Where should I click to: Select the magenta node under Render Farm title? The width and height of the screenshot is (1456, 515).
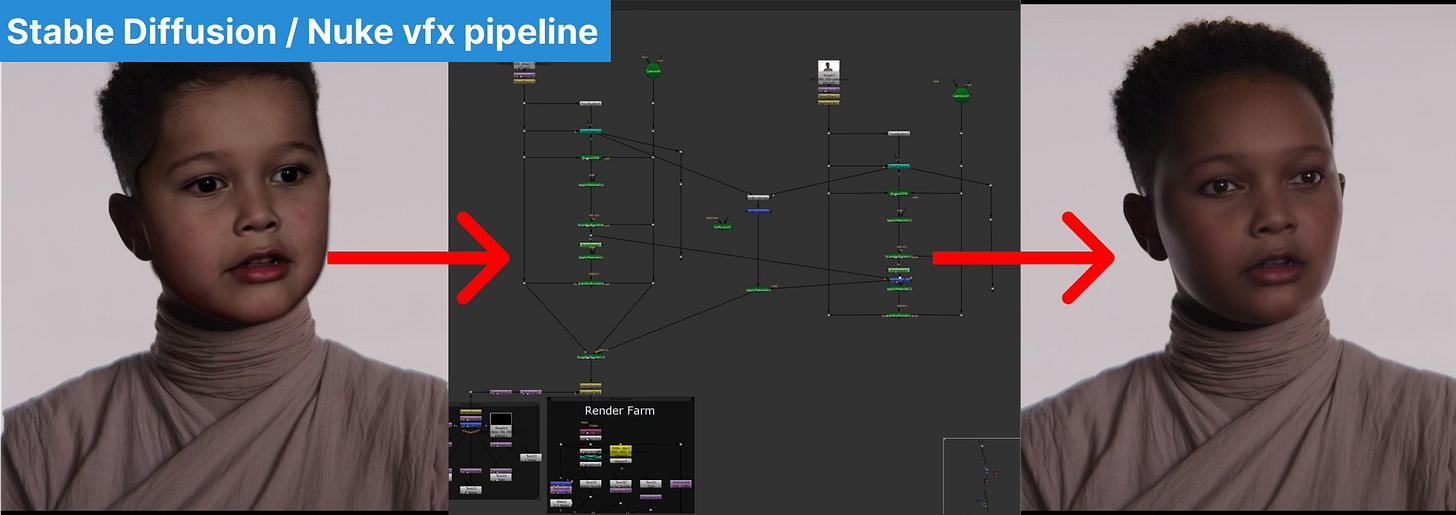591,431
